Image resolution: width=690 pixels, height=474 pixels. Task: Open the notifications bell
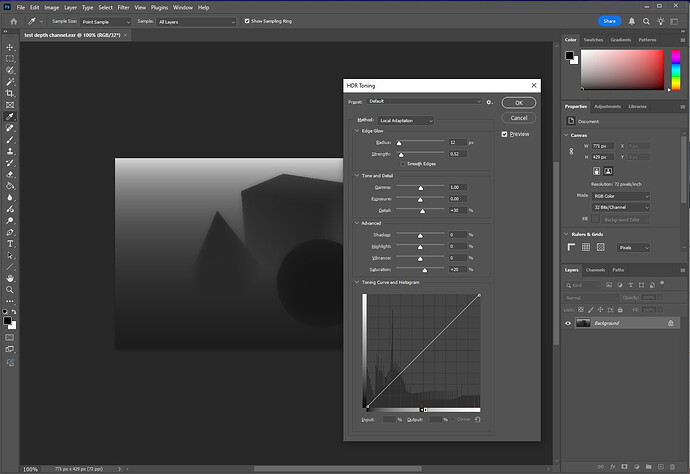coord(631,21)
